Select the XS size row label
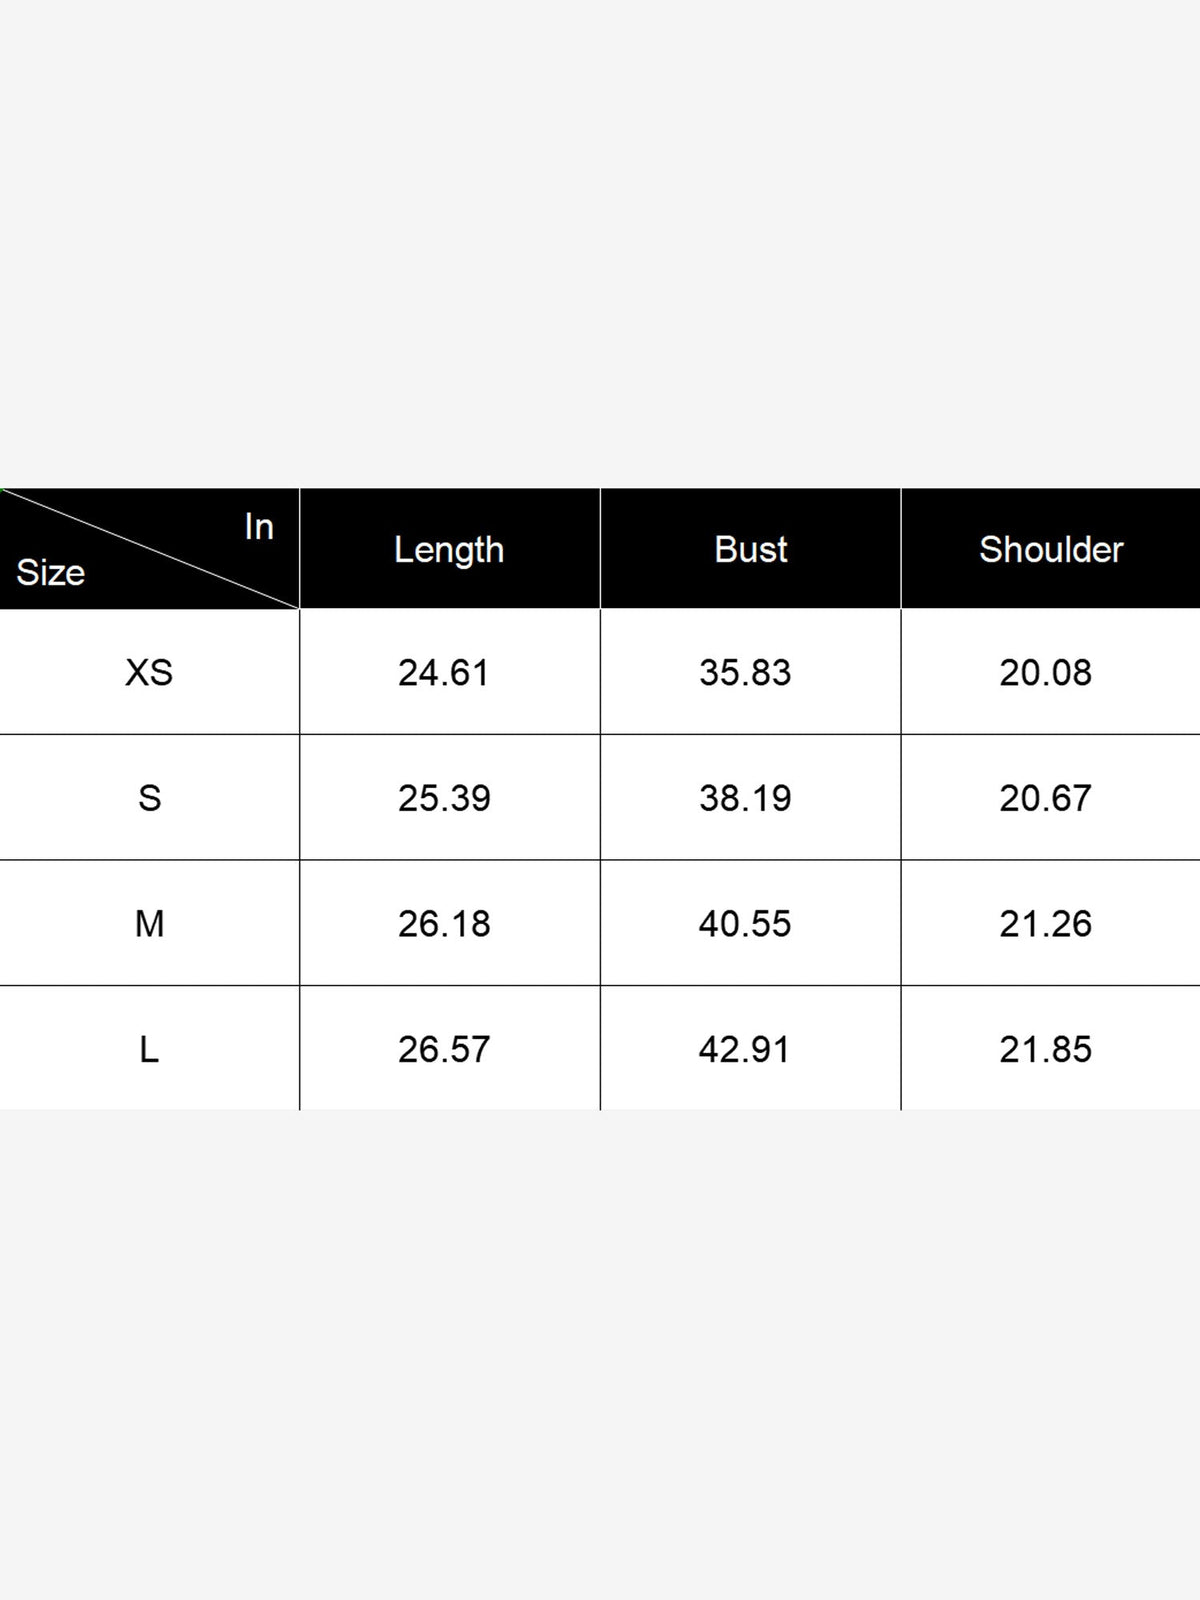Image resolution: width=1200 pixels, height=1600 pixels. tap(149, 672)
